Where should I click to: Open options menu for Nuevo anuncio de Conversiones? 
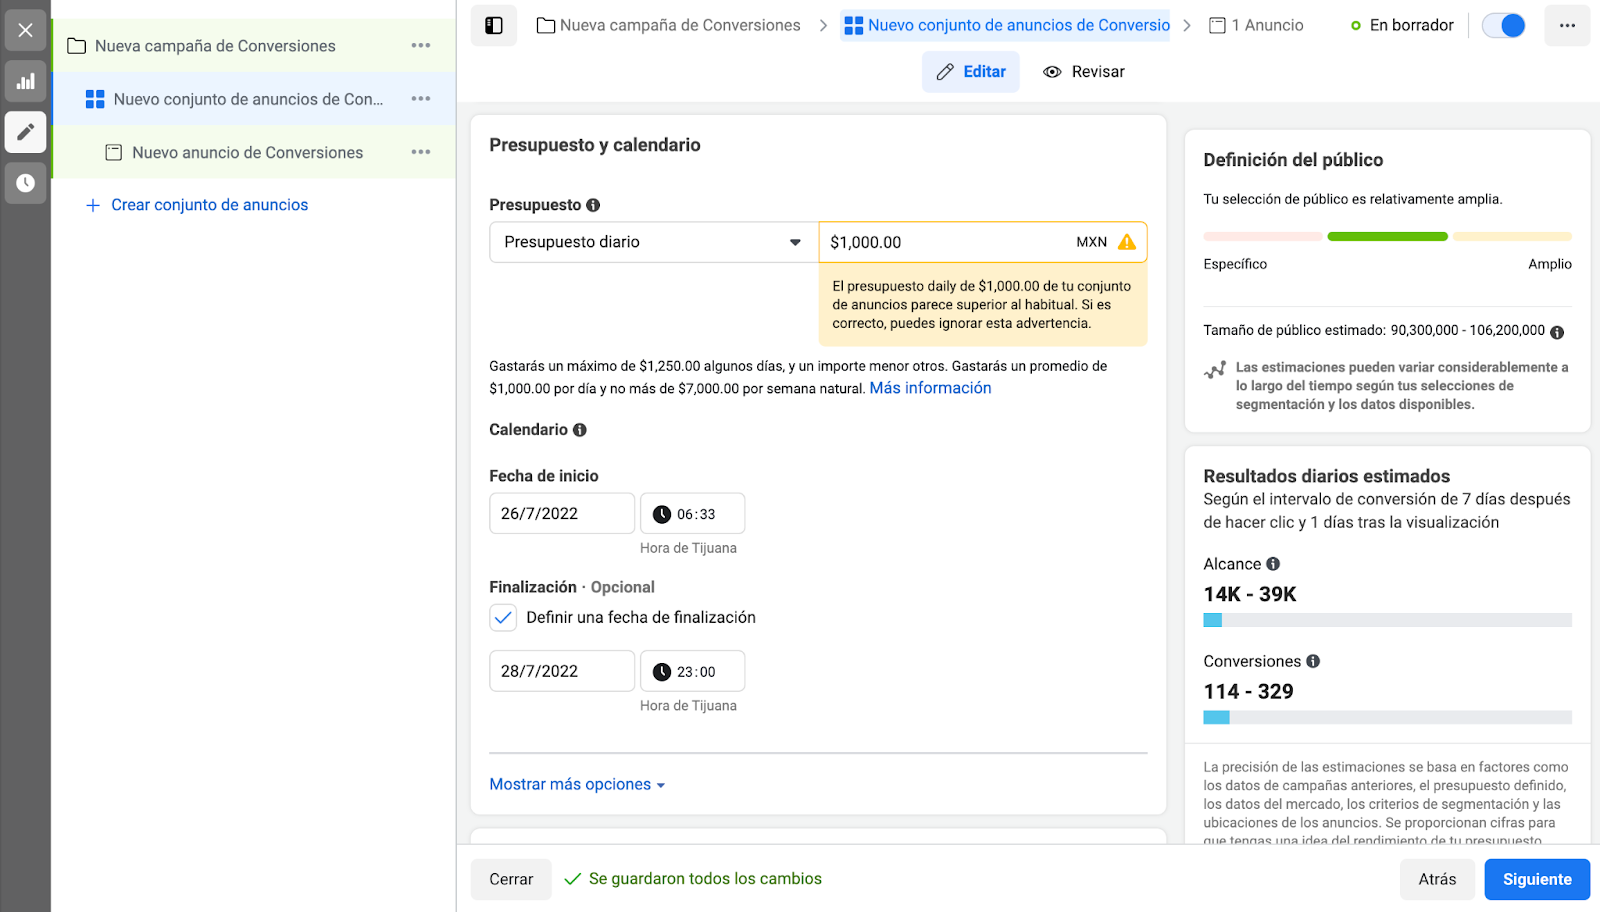(x=421, y=152)
